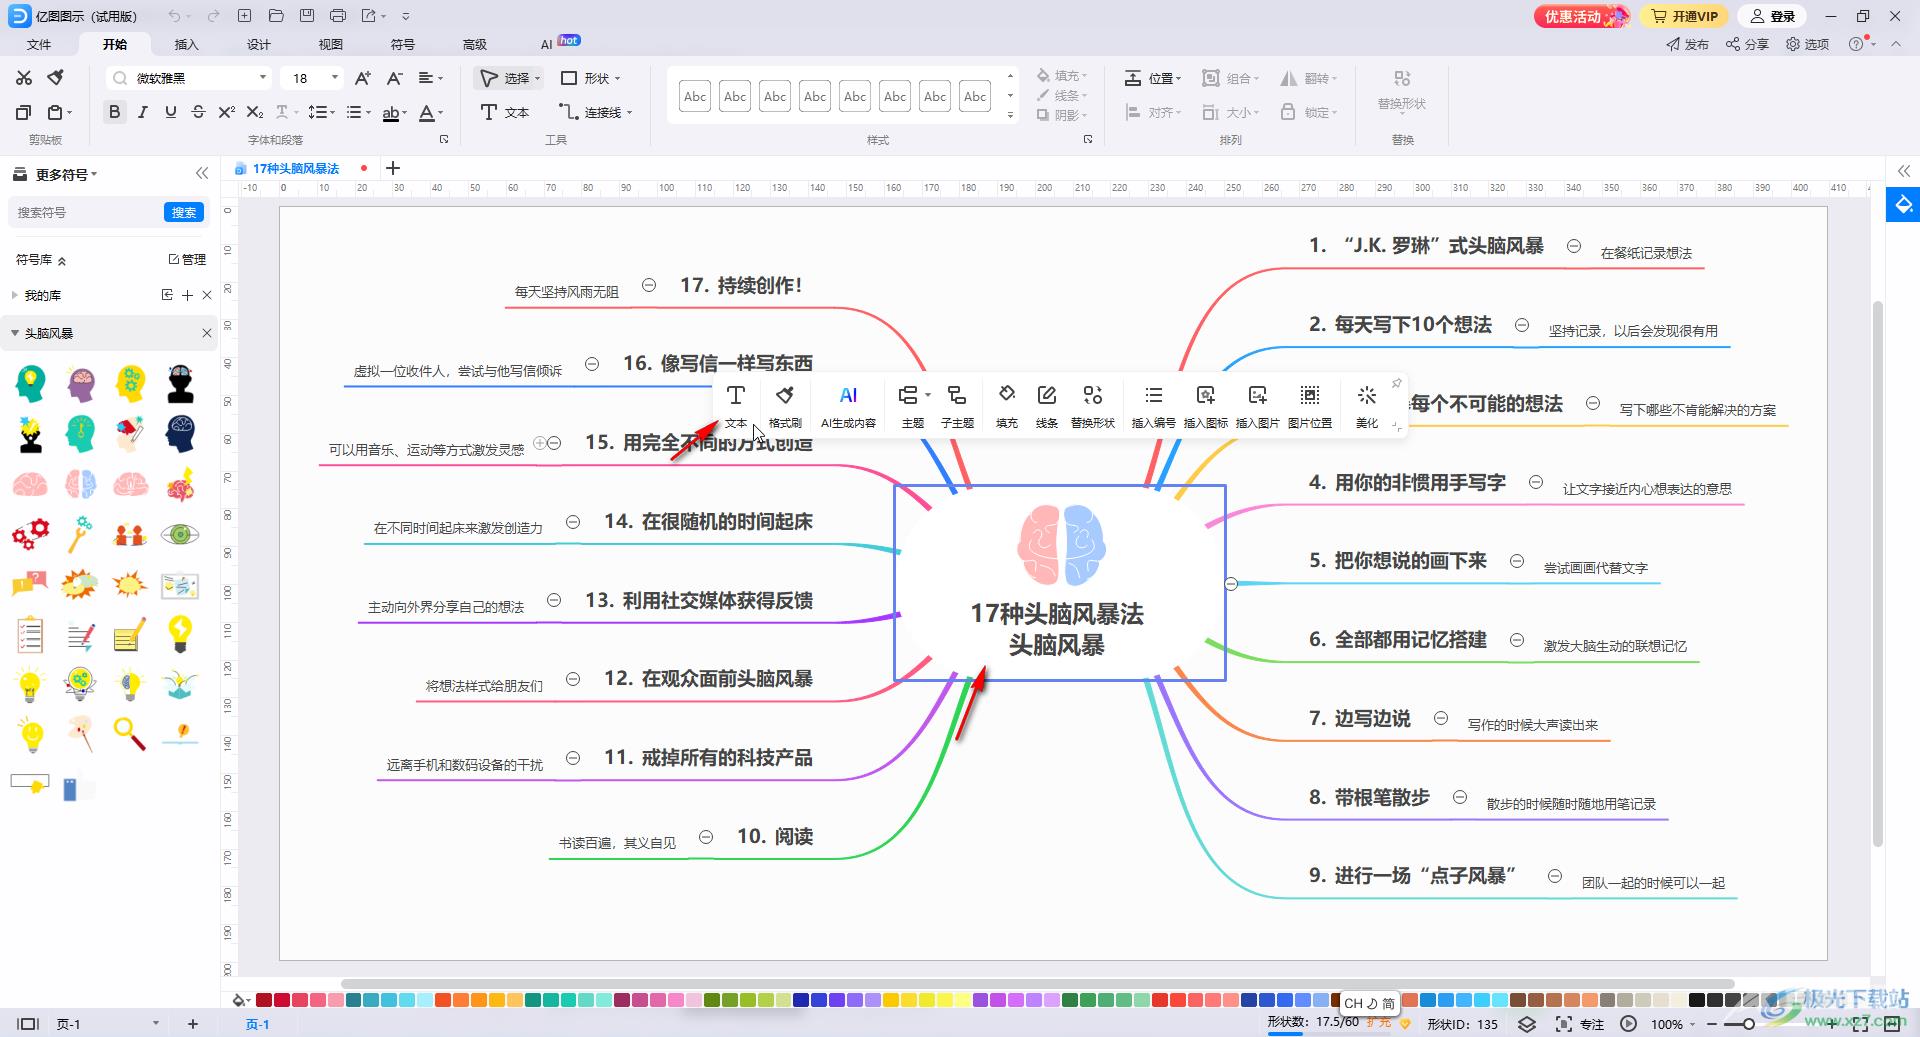Close the 头脑风暴 symbol library

[x=207, y=333]
